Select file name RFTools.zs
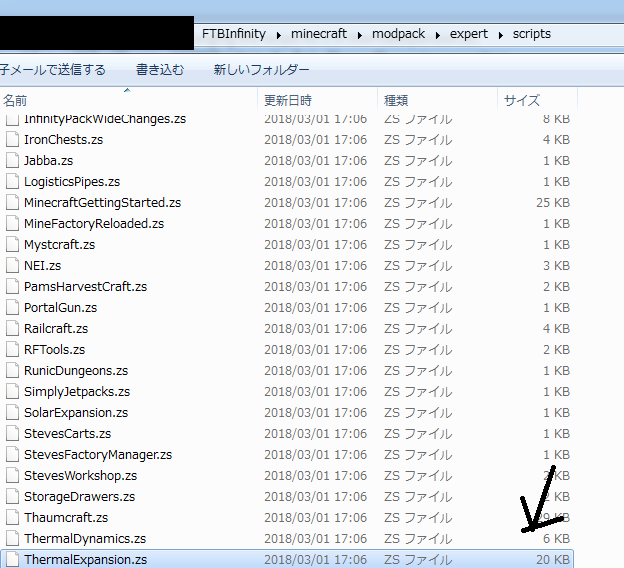This screenshot has height=568, width=624. 55,349
